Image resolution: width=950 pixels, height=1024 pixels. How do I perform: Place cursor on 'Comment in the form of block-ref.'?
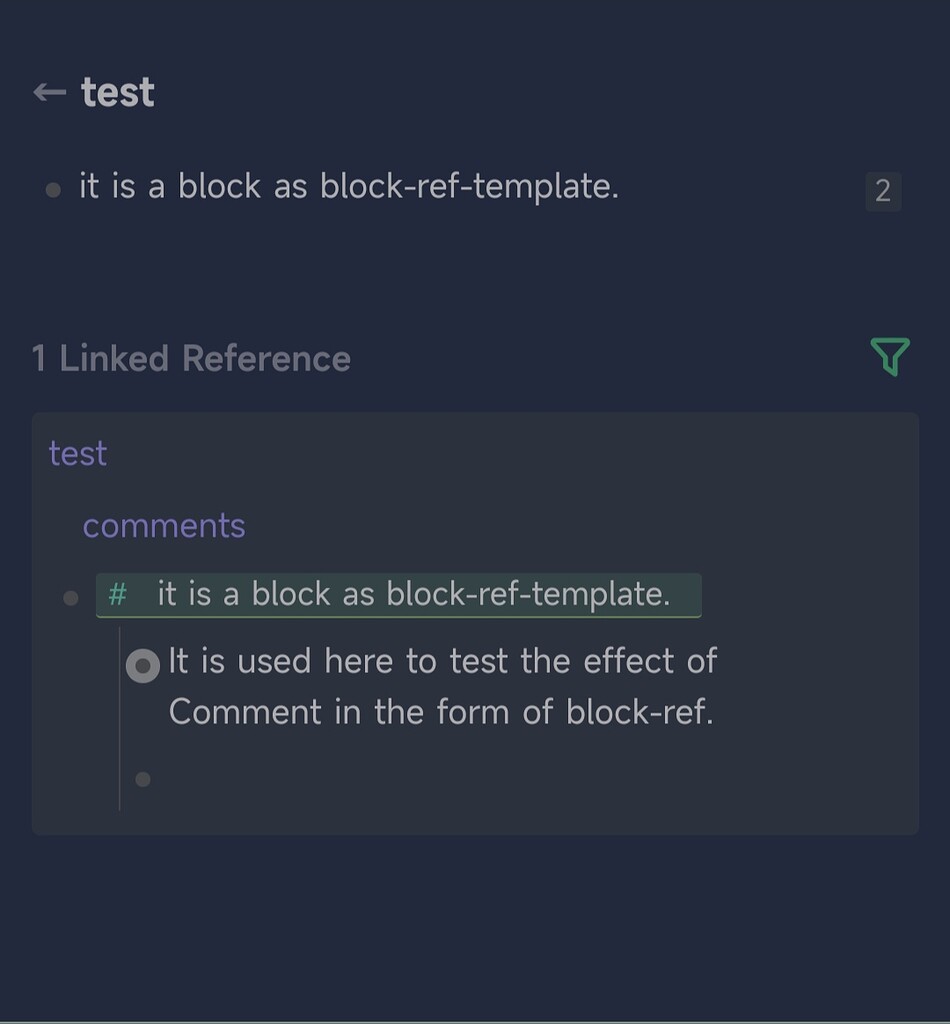(441, 712)
